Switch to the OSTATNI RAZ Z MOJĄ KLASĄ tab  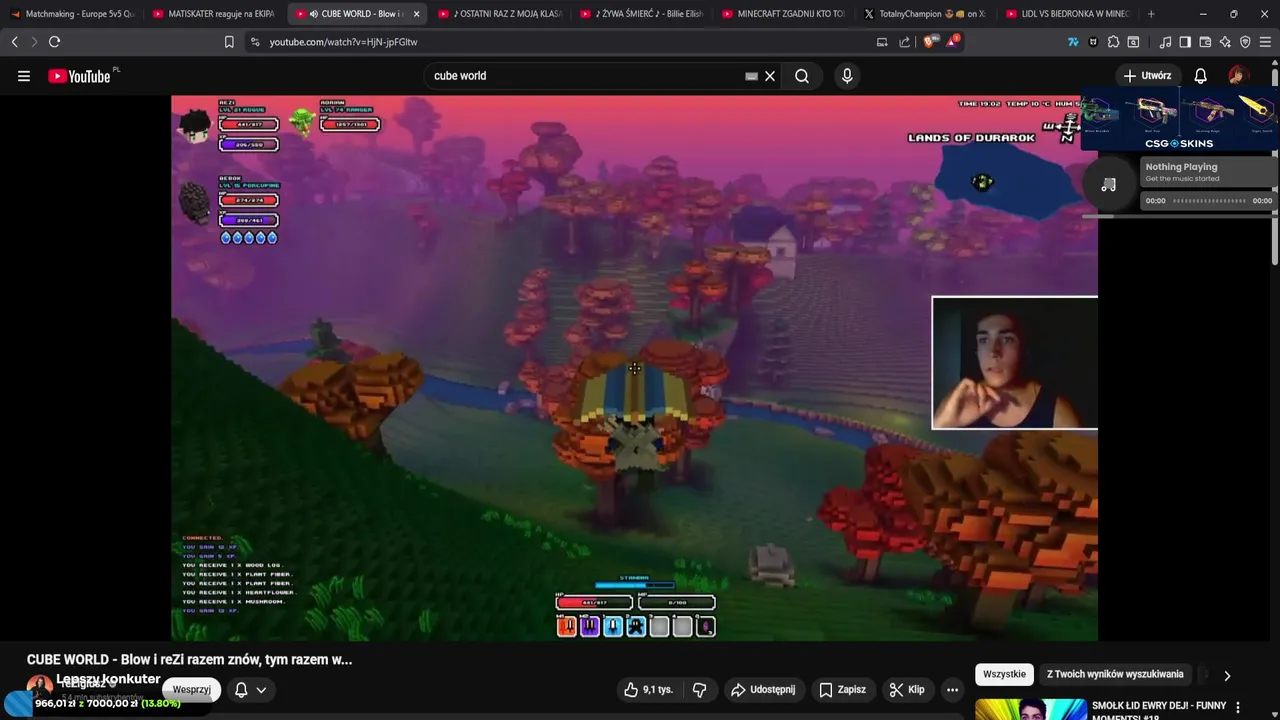(501, 14)
